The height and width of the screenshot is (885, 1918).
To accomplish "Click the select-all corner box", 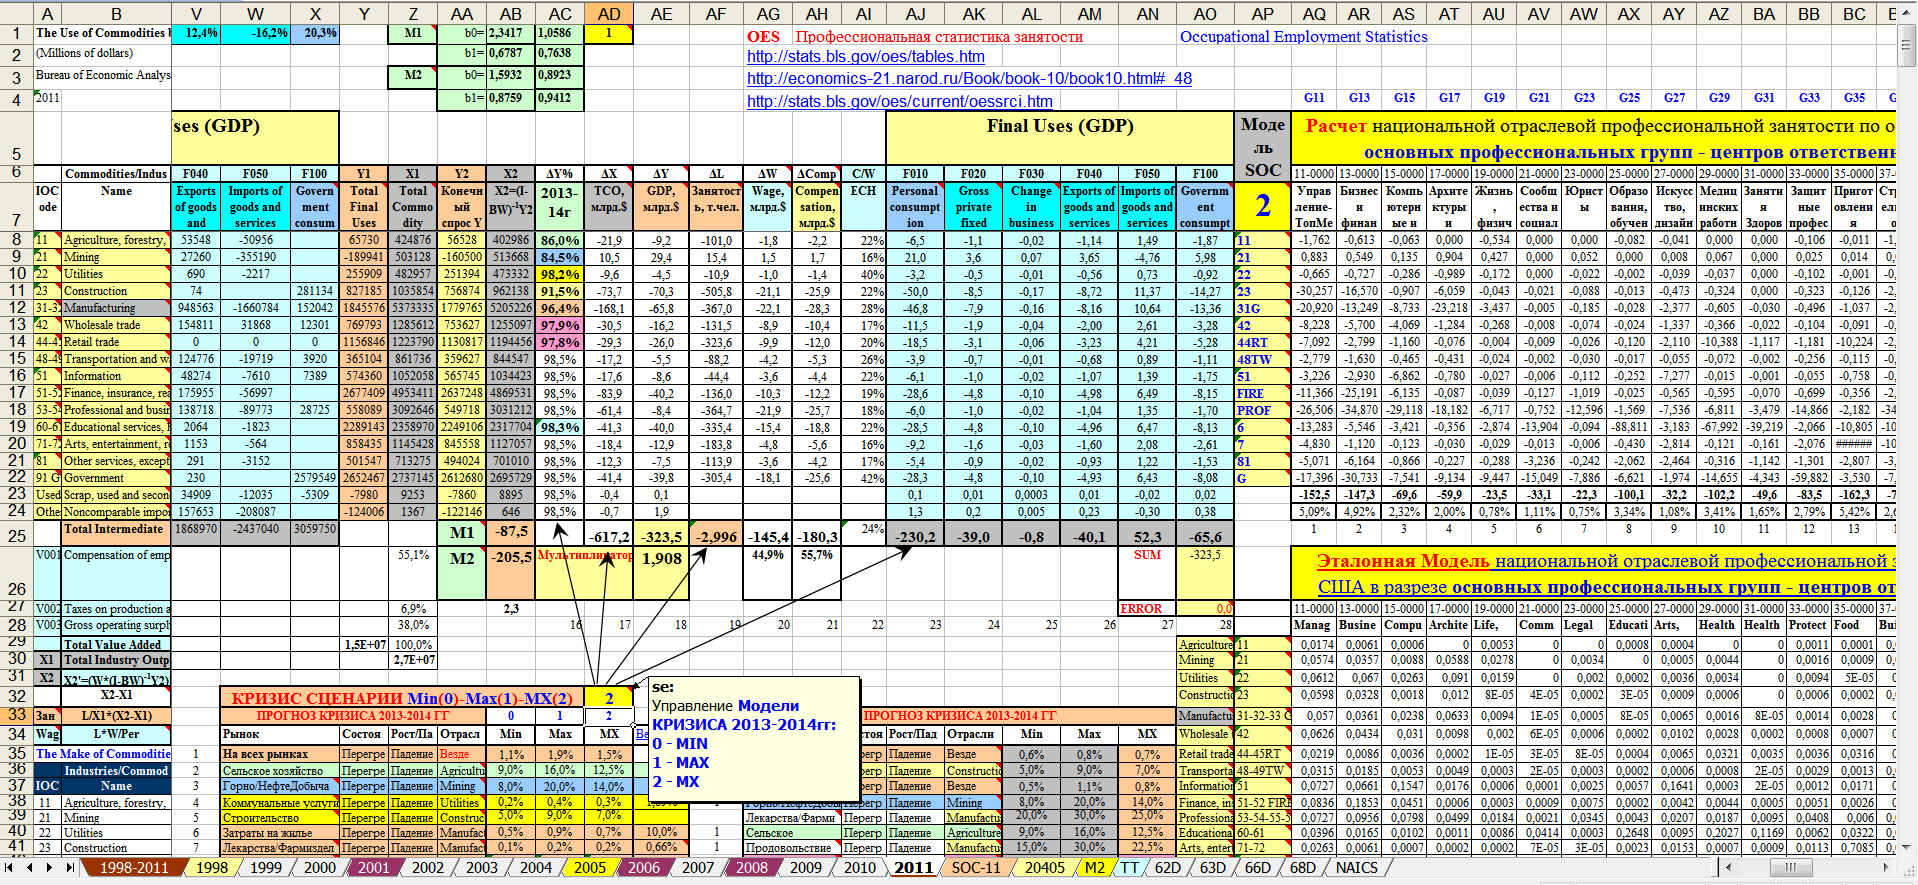I will point(16,14).
